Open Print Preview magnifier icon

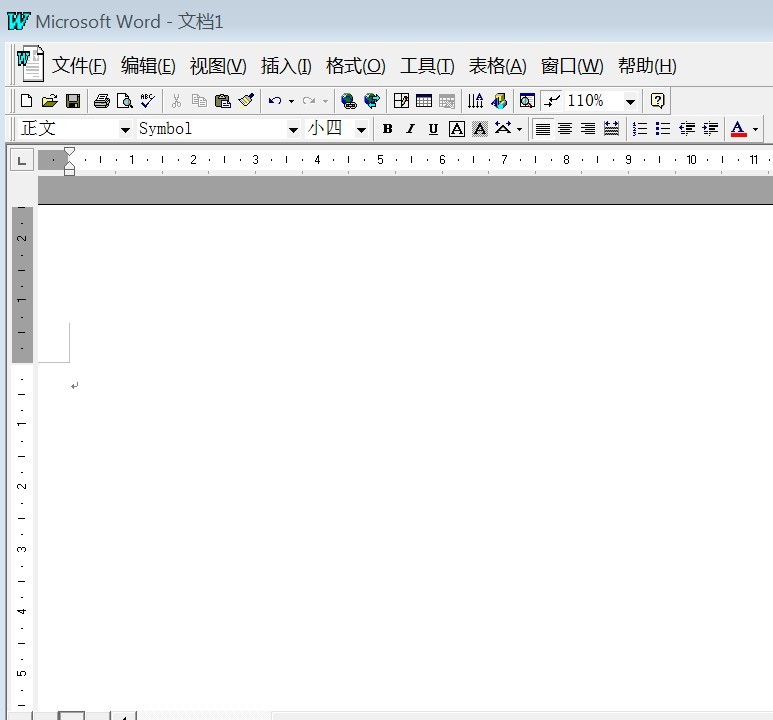coord(124,101)
